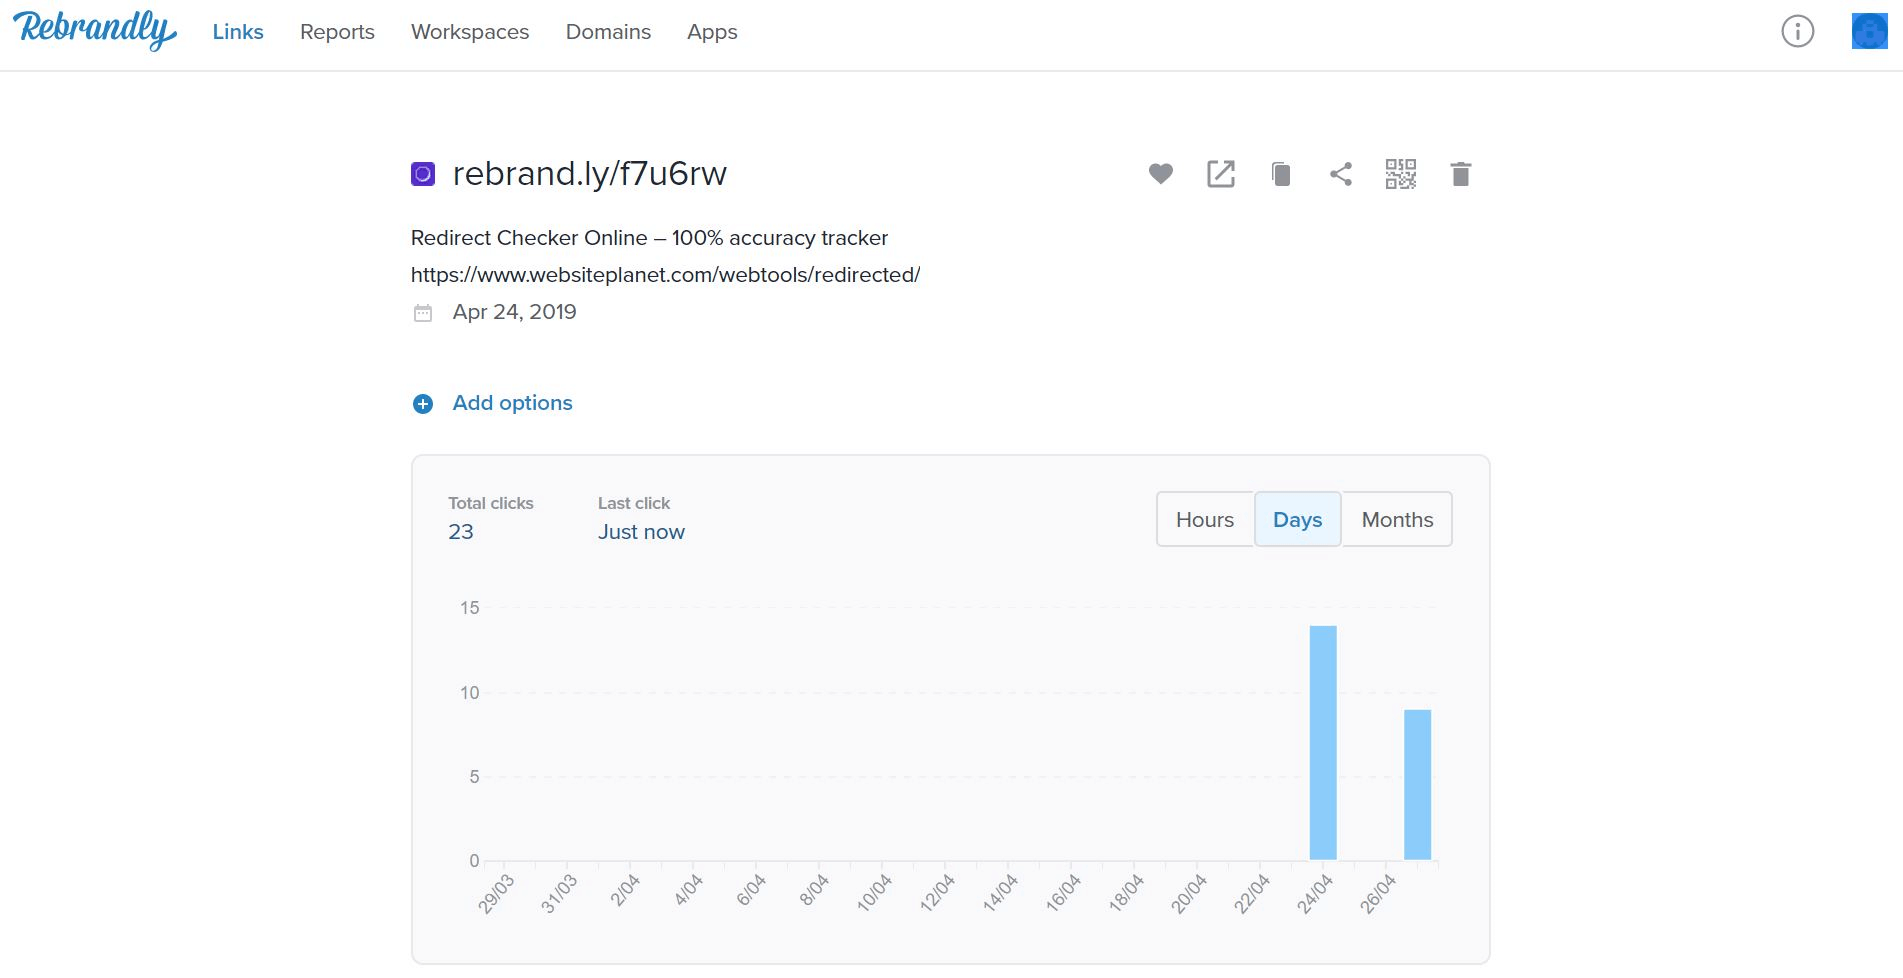Click the 'Last click' label
Viewport: 1903px width, 978px height.
(634, 503)
